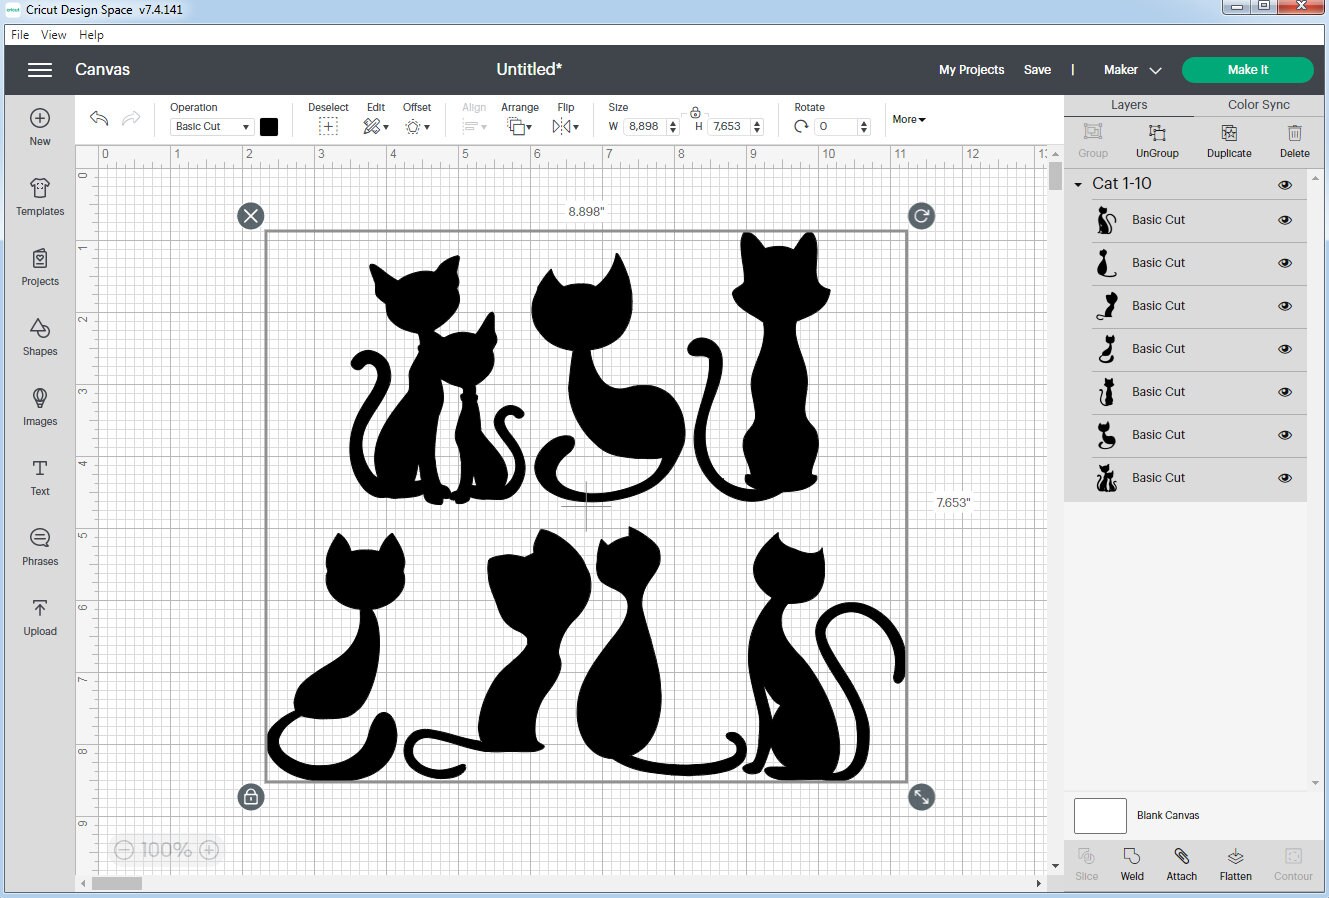Duplicate the selected layers
This screenshot has width=1329, height=898.
[x=1228, y=139]
